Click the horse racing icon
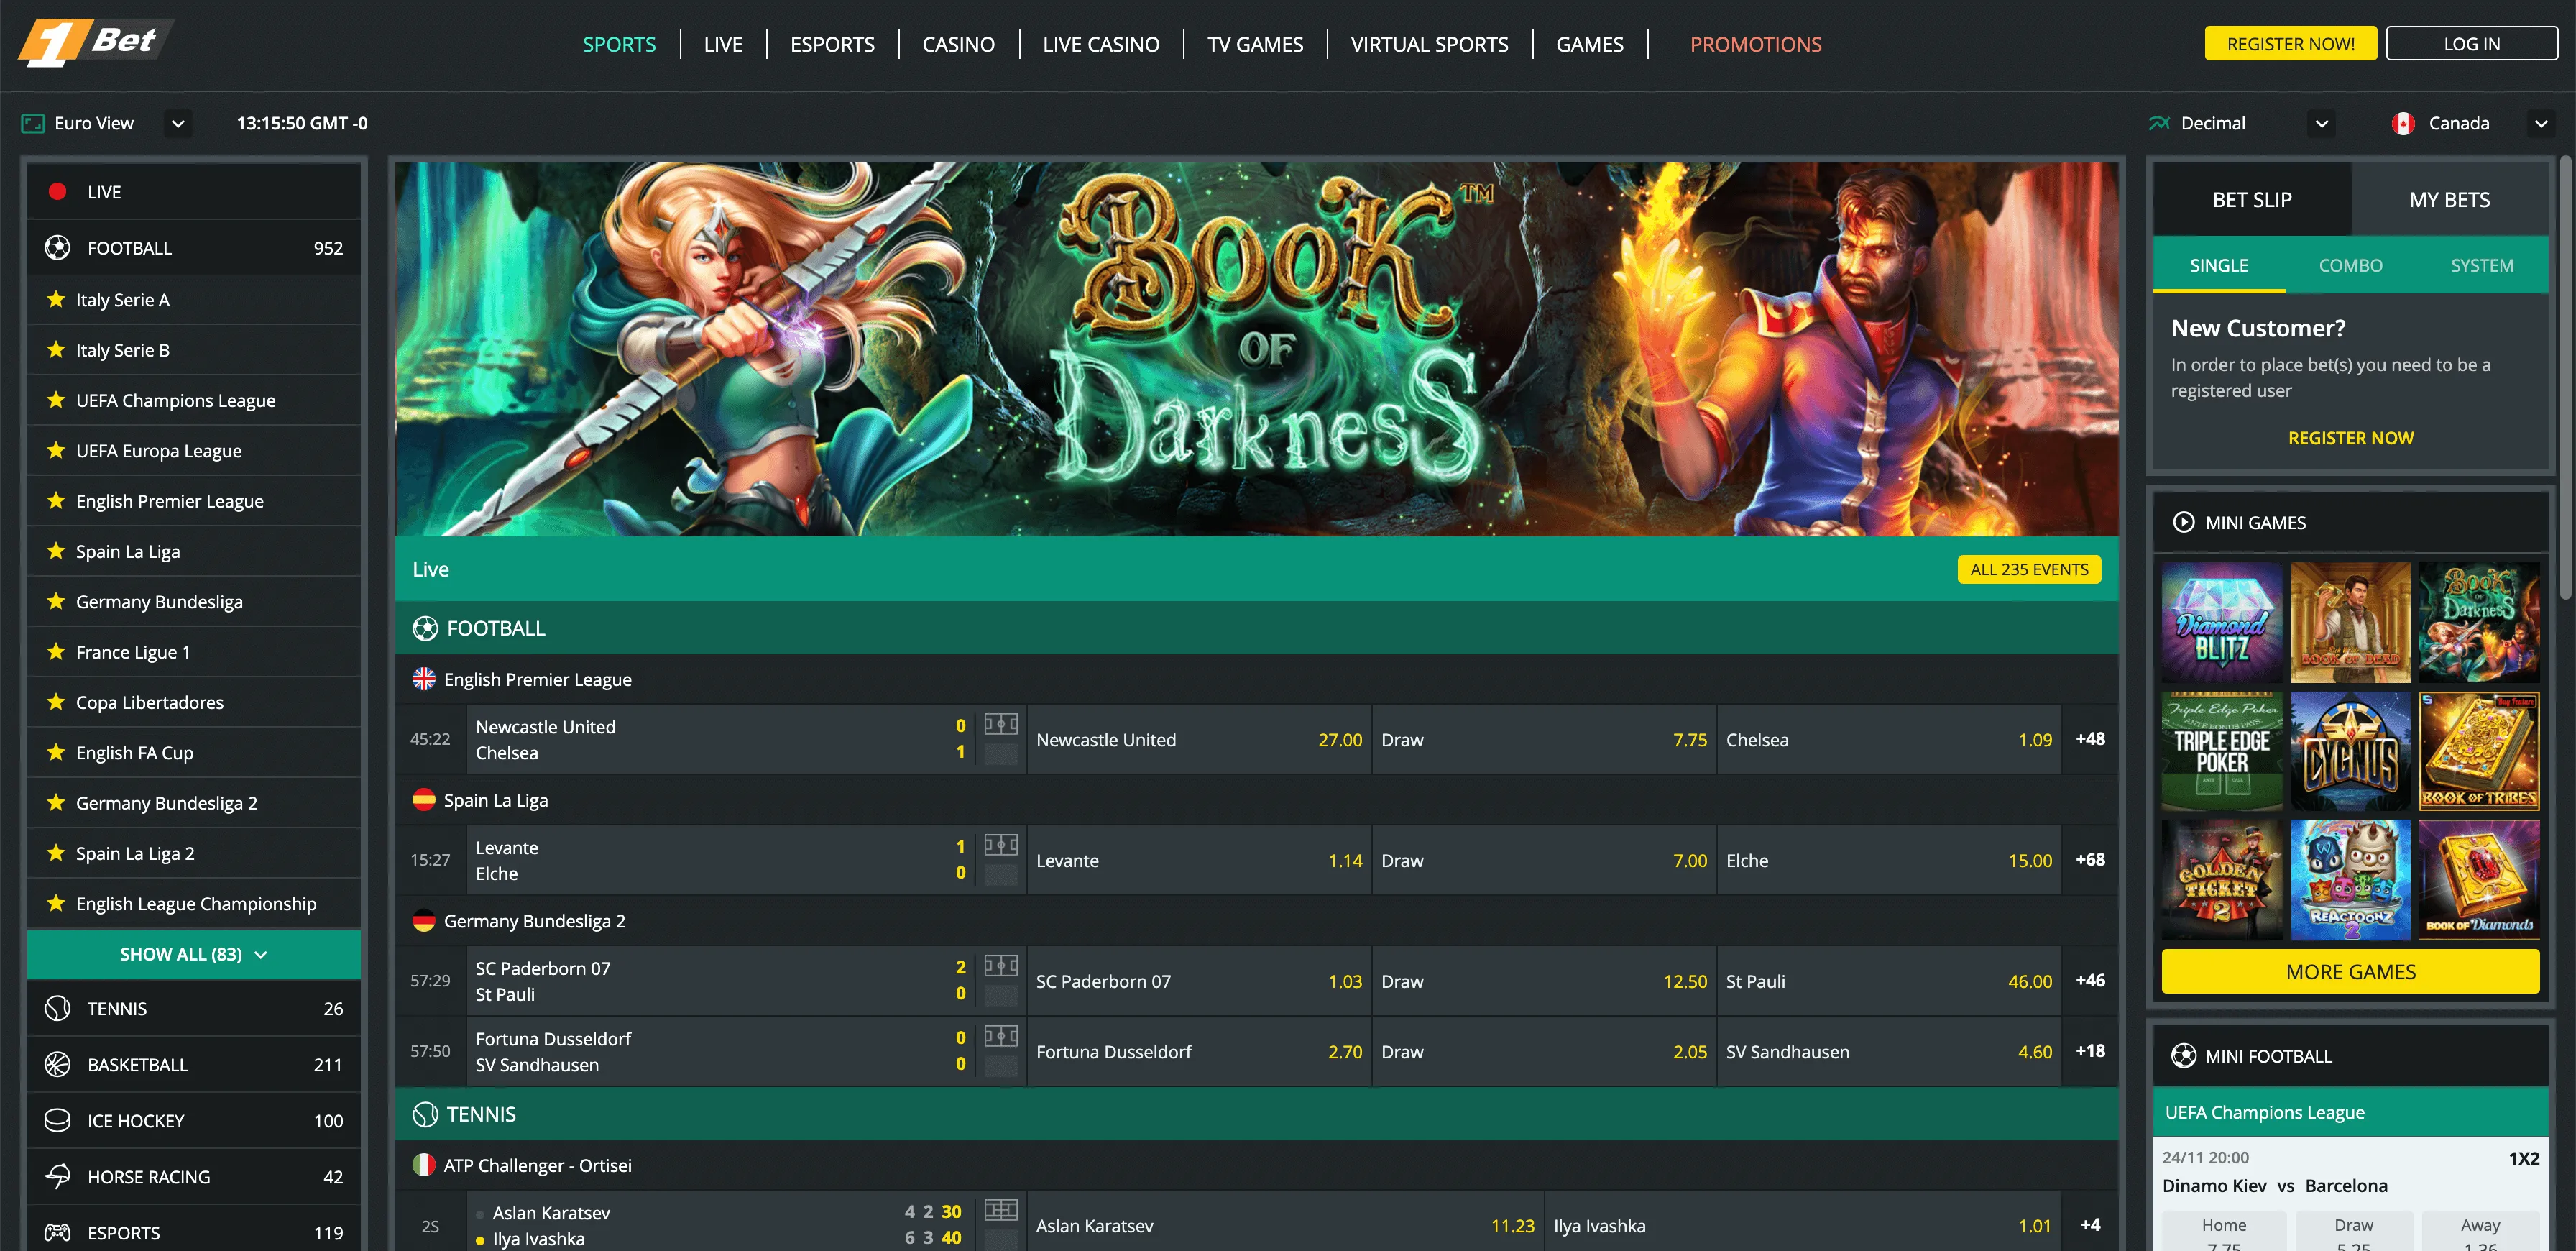The width and height of the screenshot is (2576, 1251). click(57, 1176)
